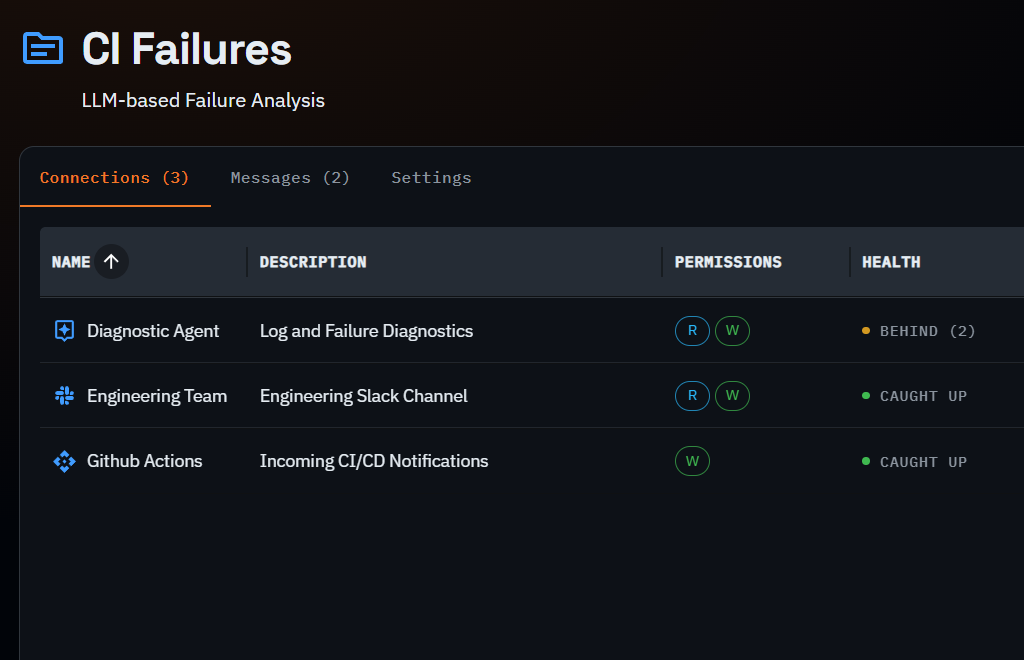Click Engineering Team read permission badge
This screenshot has width=1024, height=660.
click(x=692, y=396)
